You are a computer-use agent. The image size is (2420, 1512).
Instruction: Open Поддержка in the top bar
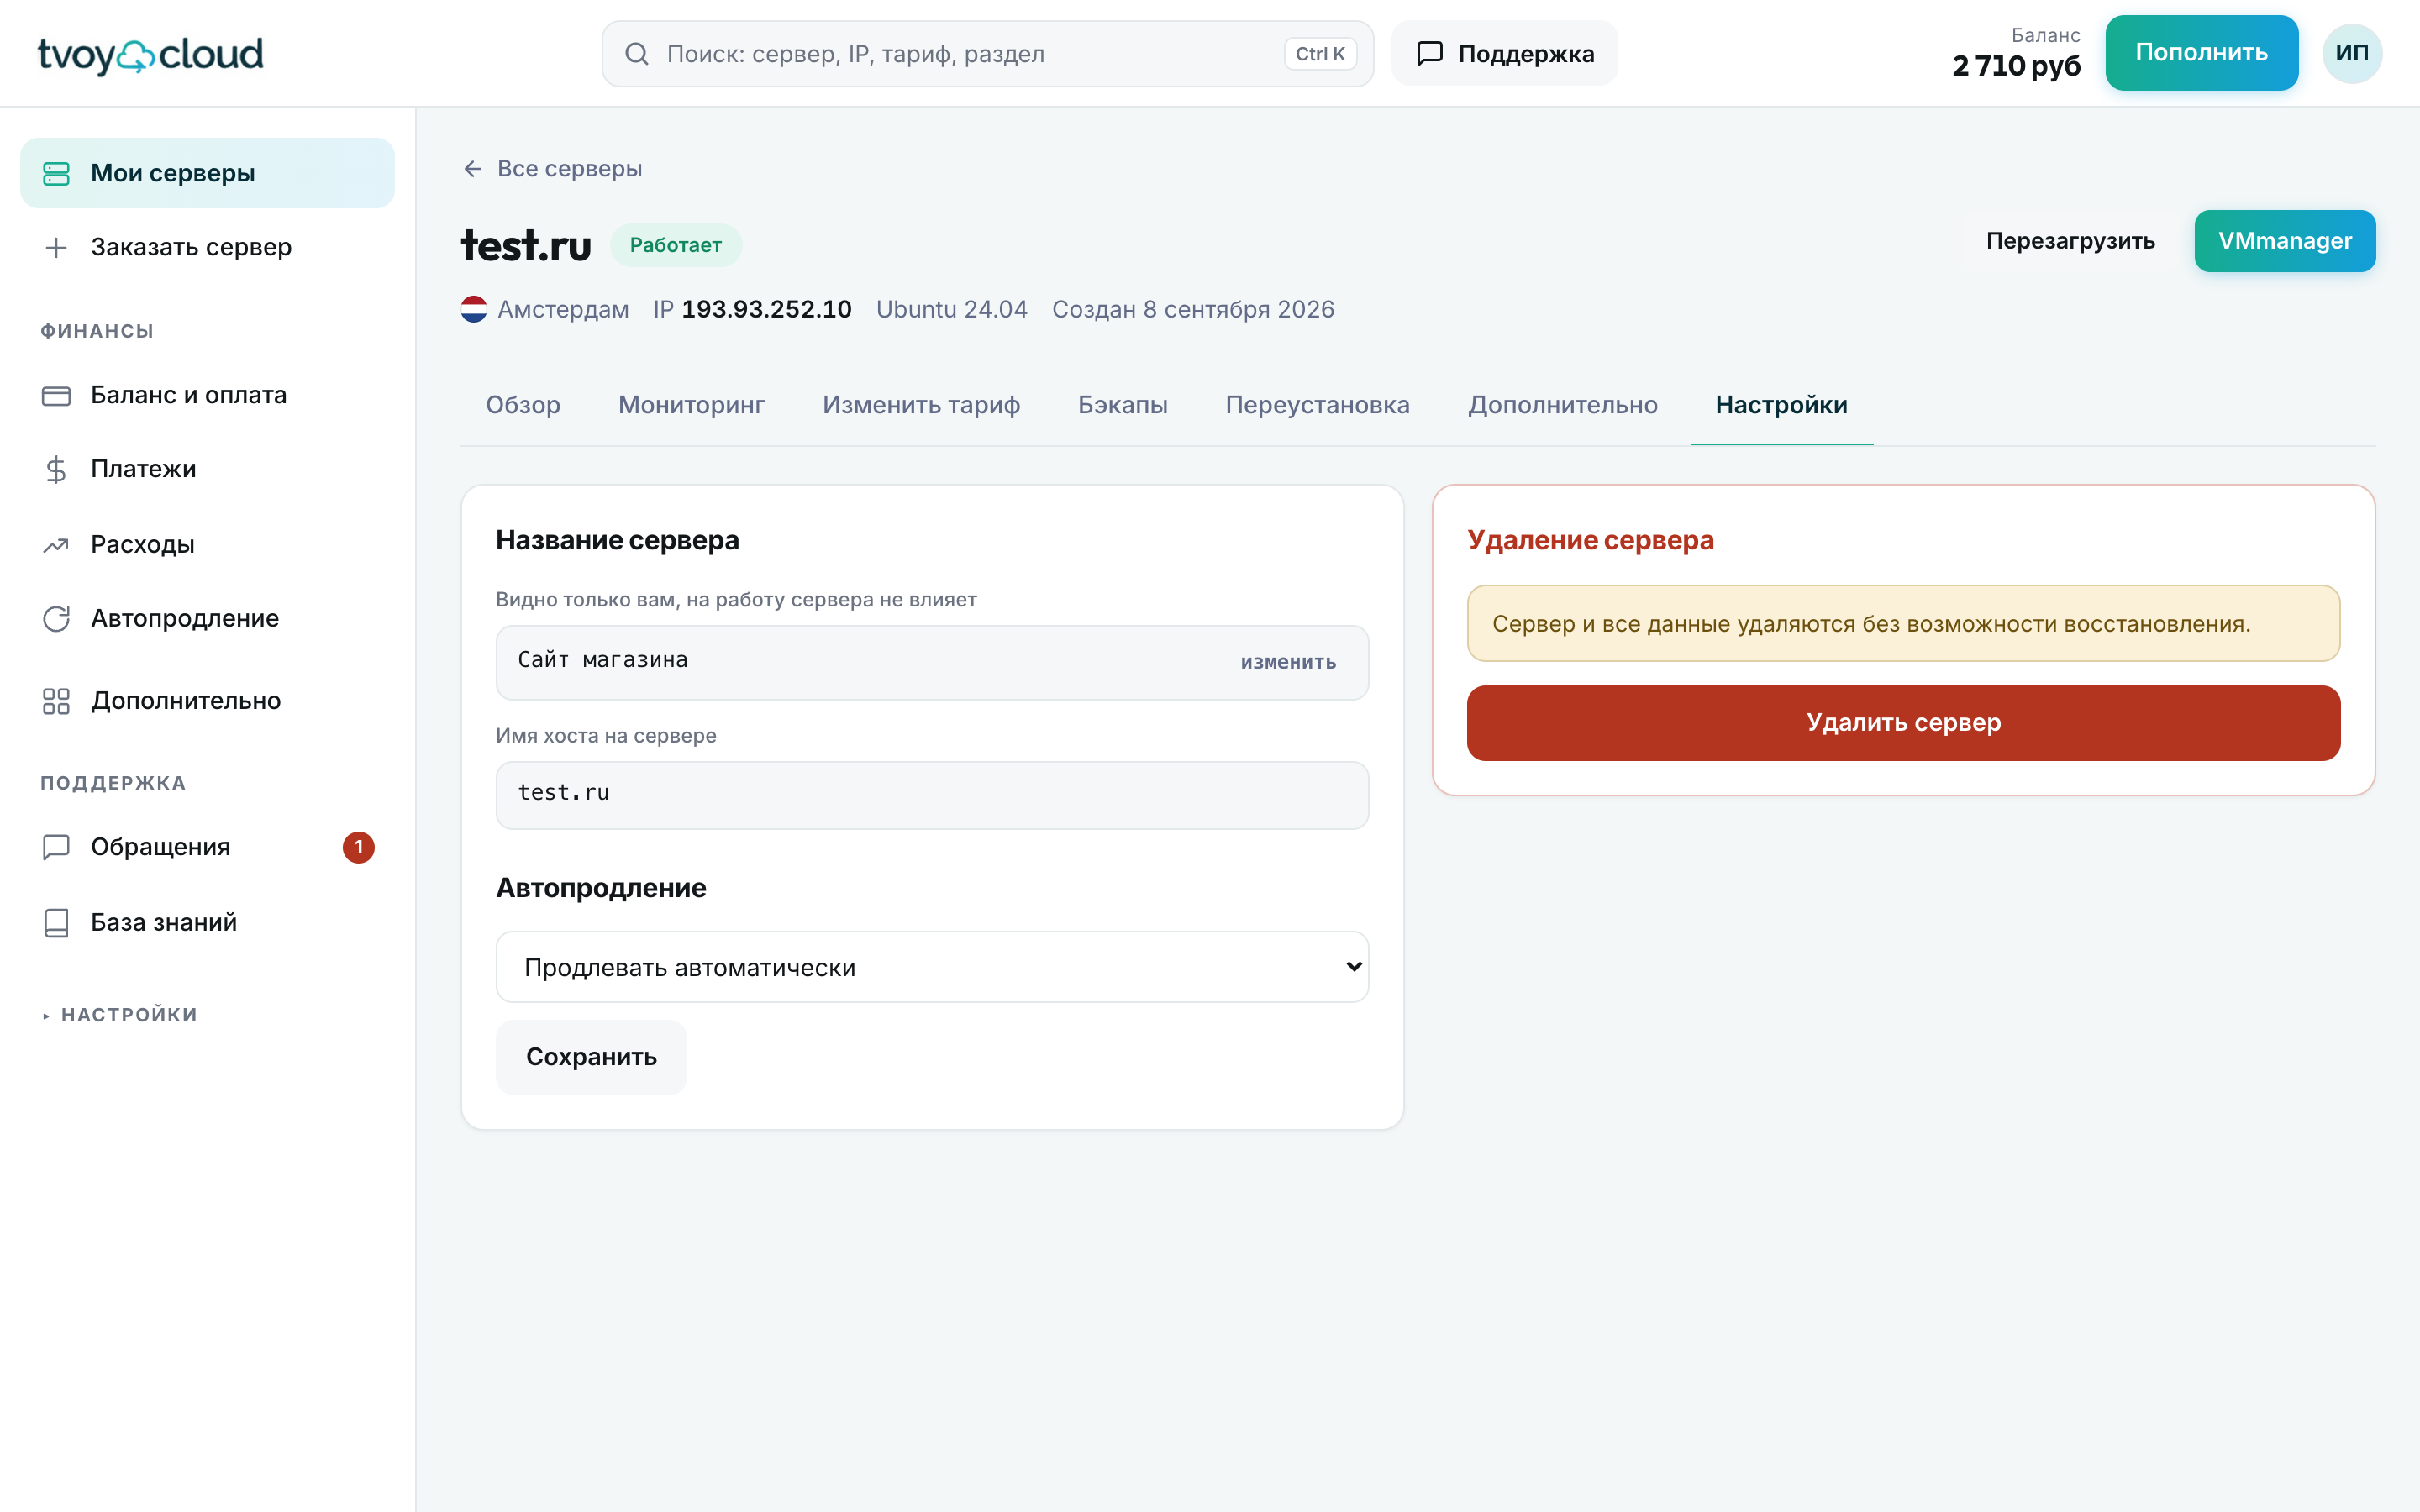1504,54
